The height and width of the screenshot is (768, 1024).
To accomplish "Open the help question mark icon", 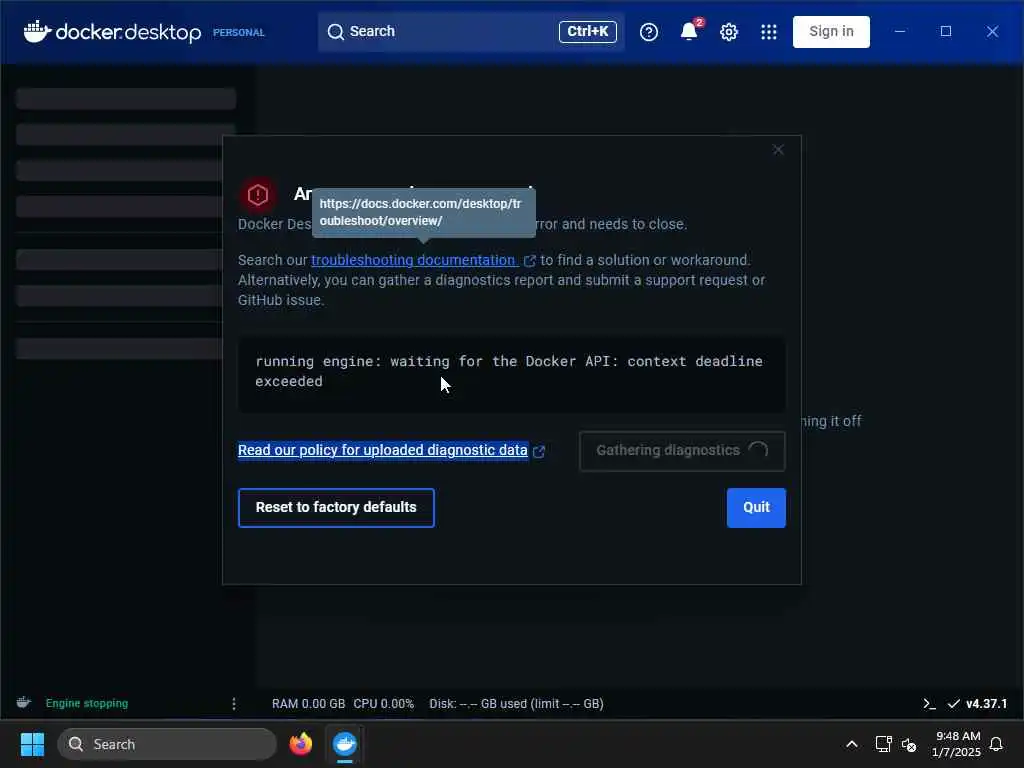I will click(648, 31).
